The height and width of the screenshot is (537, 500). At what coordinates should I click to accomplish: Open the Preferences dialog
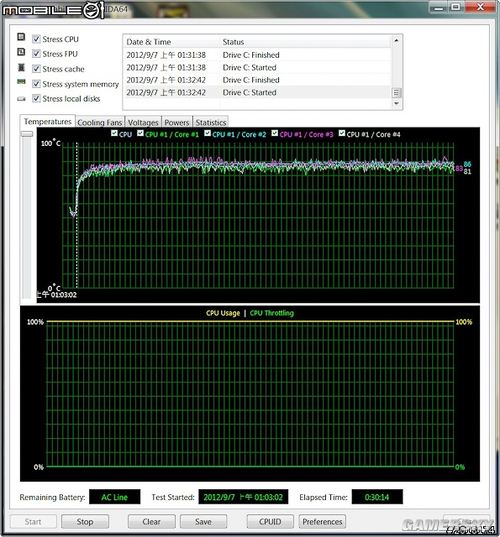[322, 522]
